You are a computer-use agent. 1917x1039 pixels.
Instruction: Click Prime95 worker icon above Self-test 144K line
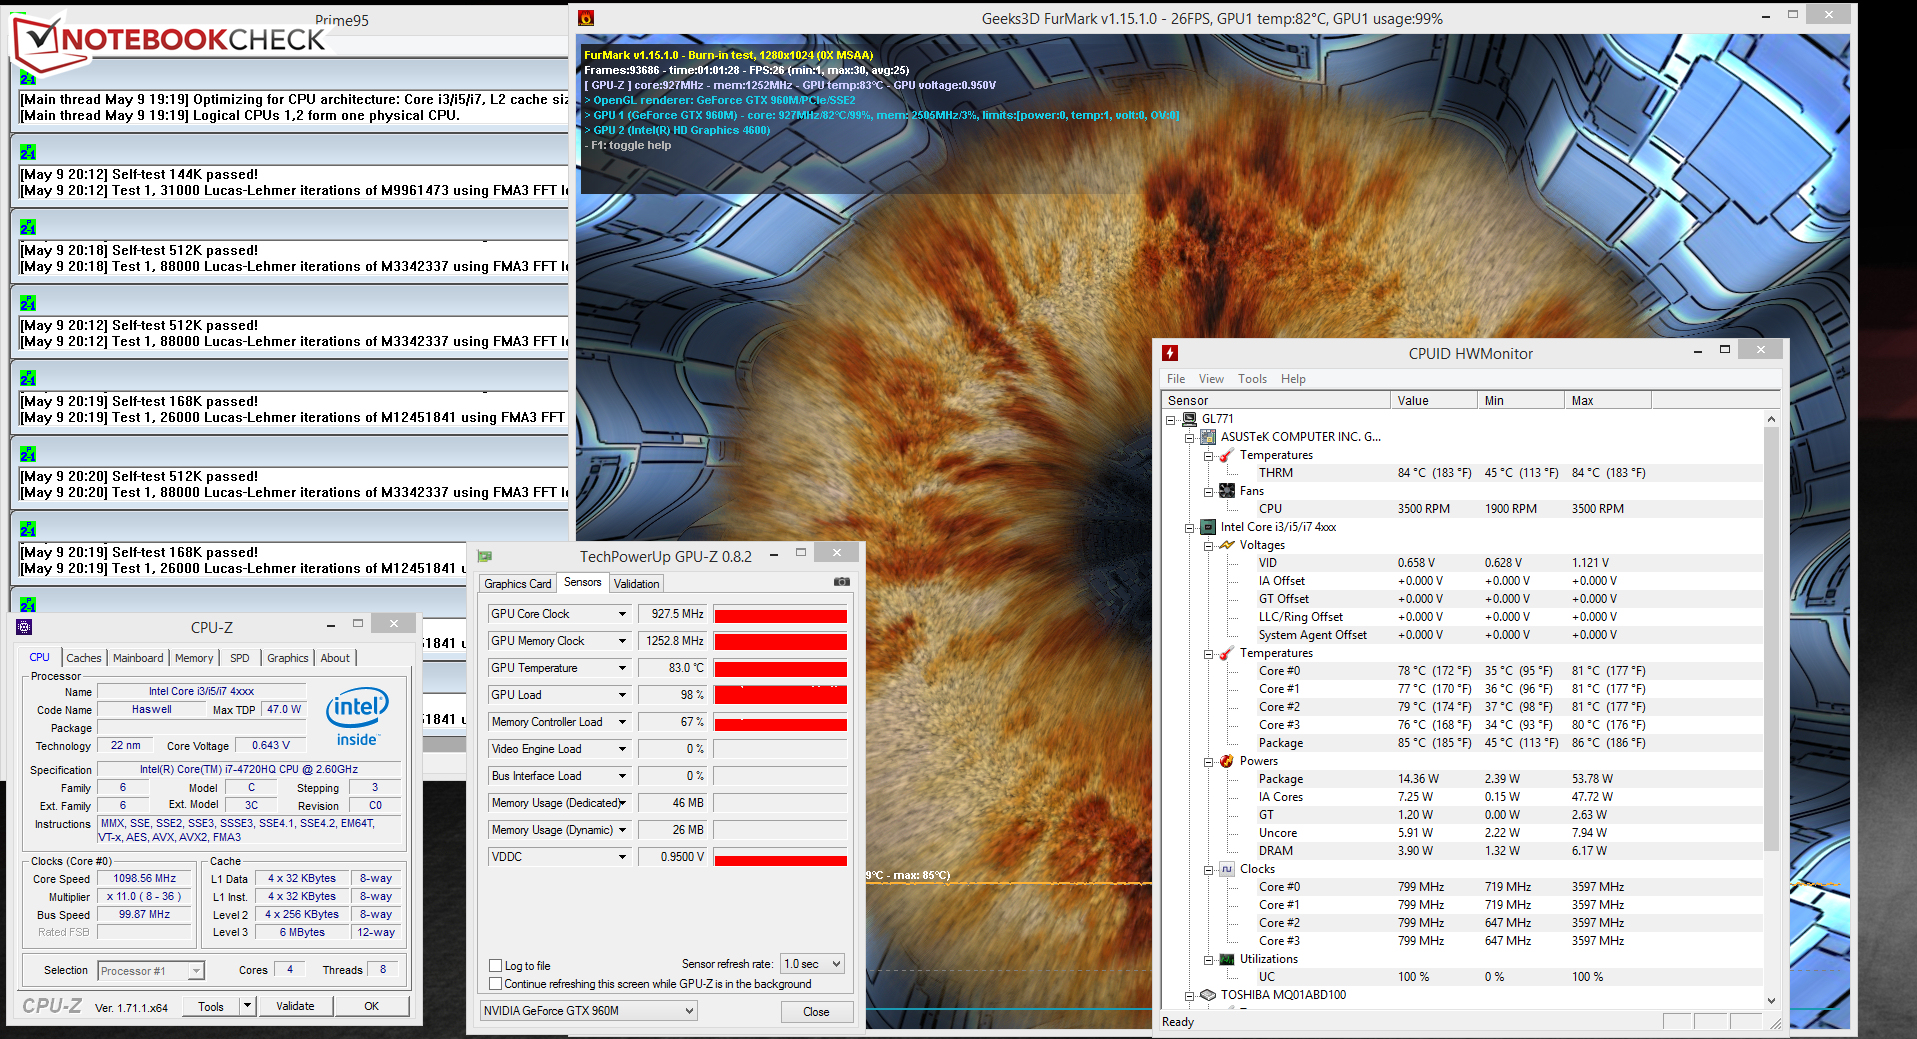28,152
